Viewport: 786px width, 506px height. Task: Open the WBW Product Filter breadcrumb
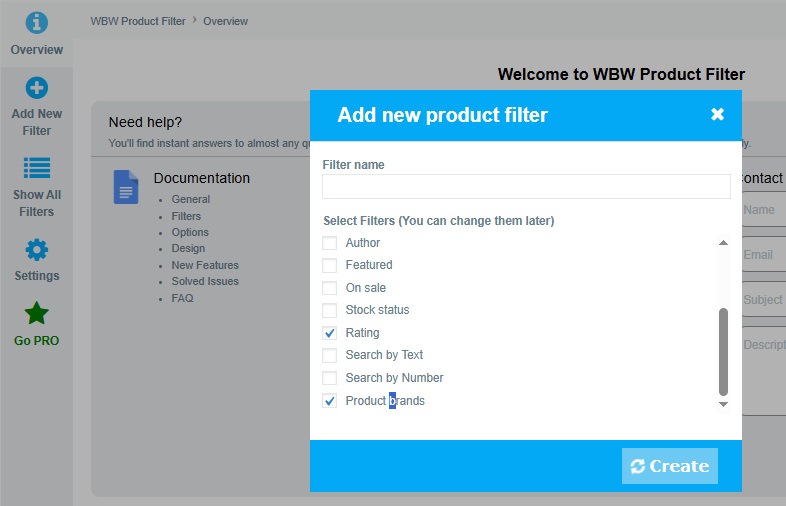[138, 21]
